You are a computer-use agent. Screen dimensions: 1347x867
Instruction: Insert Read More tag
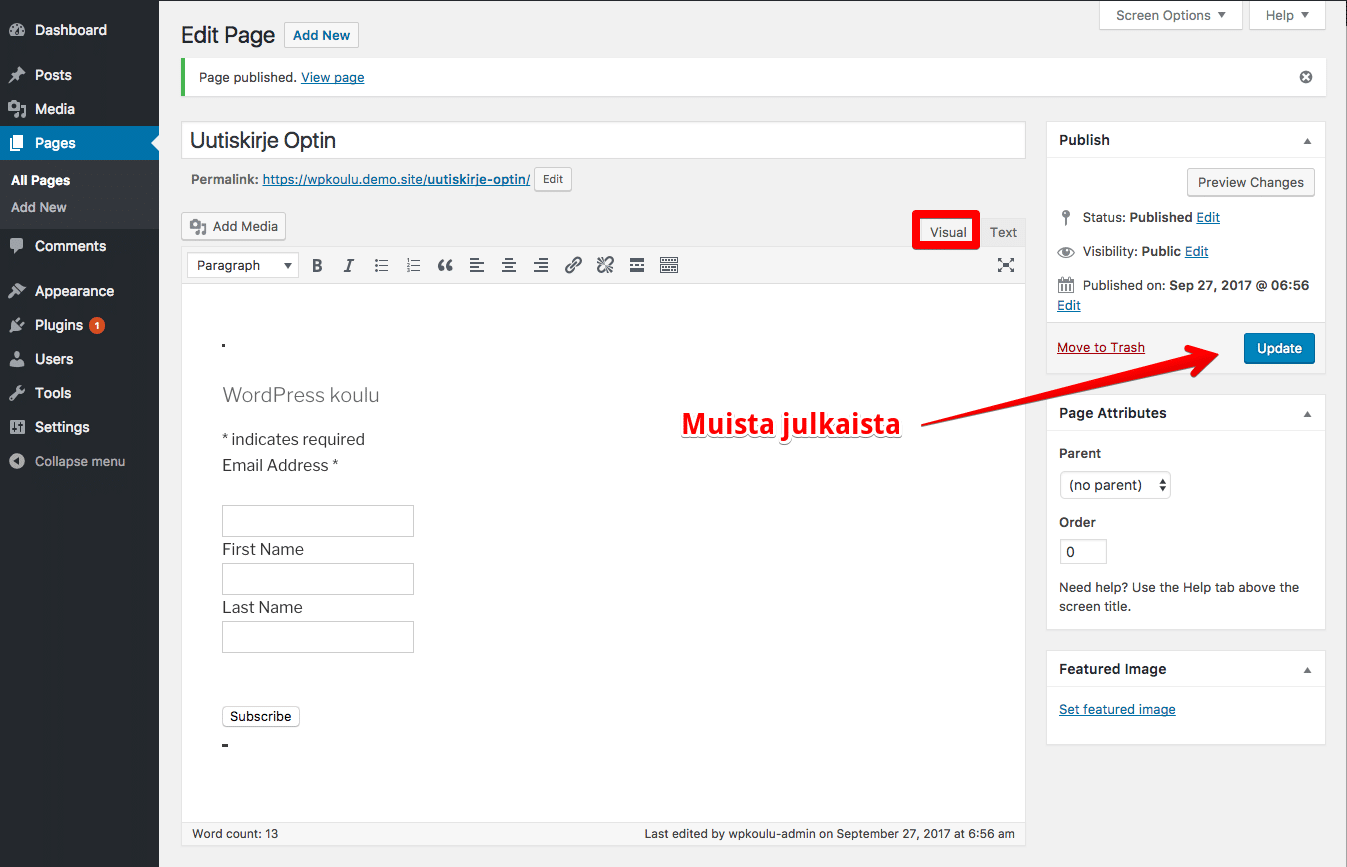(x=637, y=265)
